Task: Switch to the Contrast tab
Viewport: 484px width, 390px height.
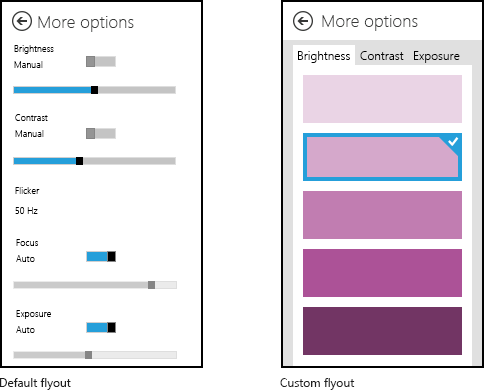Action: tap(382, 56)
